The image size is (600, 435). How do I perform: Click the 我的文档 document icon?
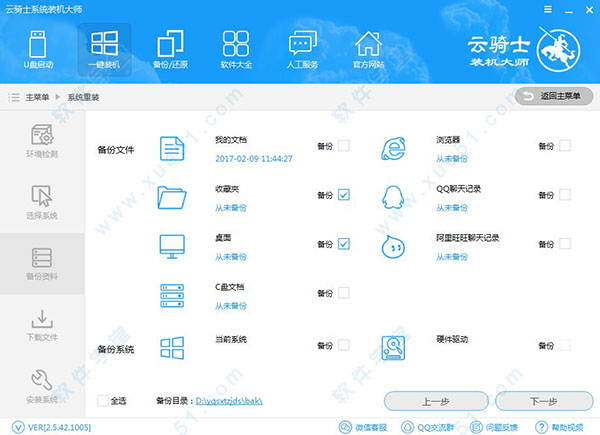click(172, 148)
